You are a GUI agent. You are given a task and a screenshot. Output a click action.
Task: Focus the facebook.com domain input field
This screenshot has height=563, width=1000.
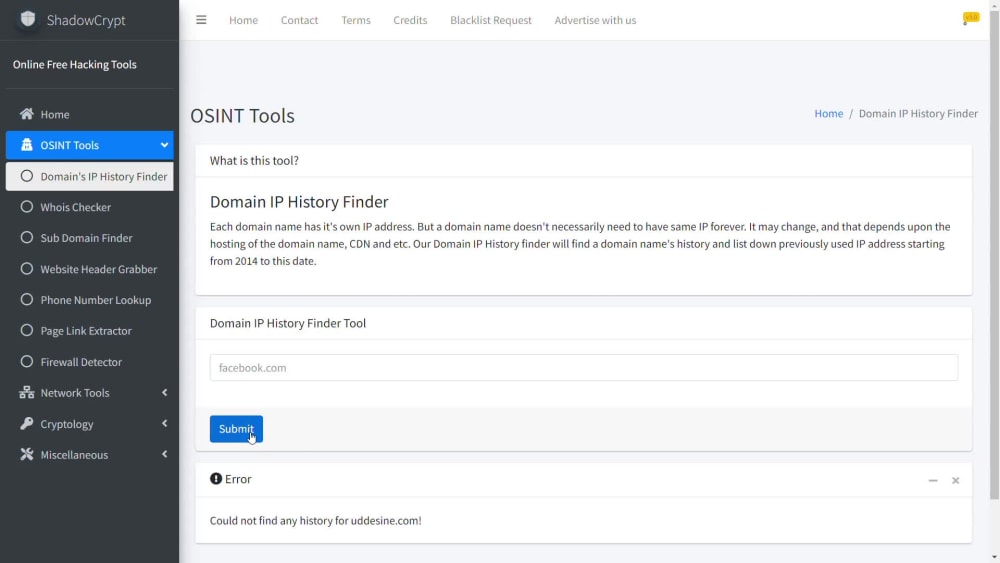584,367
